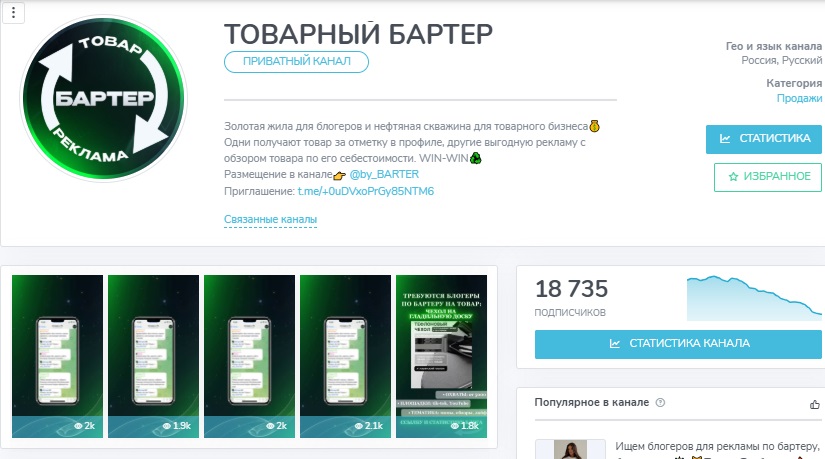Follow the t.me invitation link

(x=366, y=191)
